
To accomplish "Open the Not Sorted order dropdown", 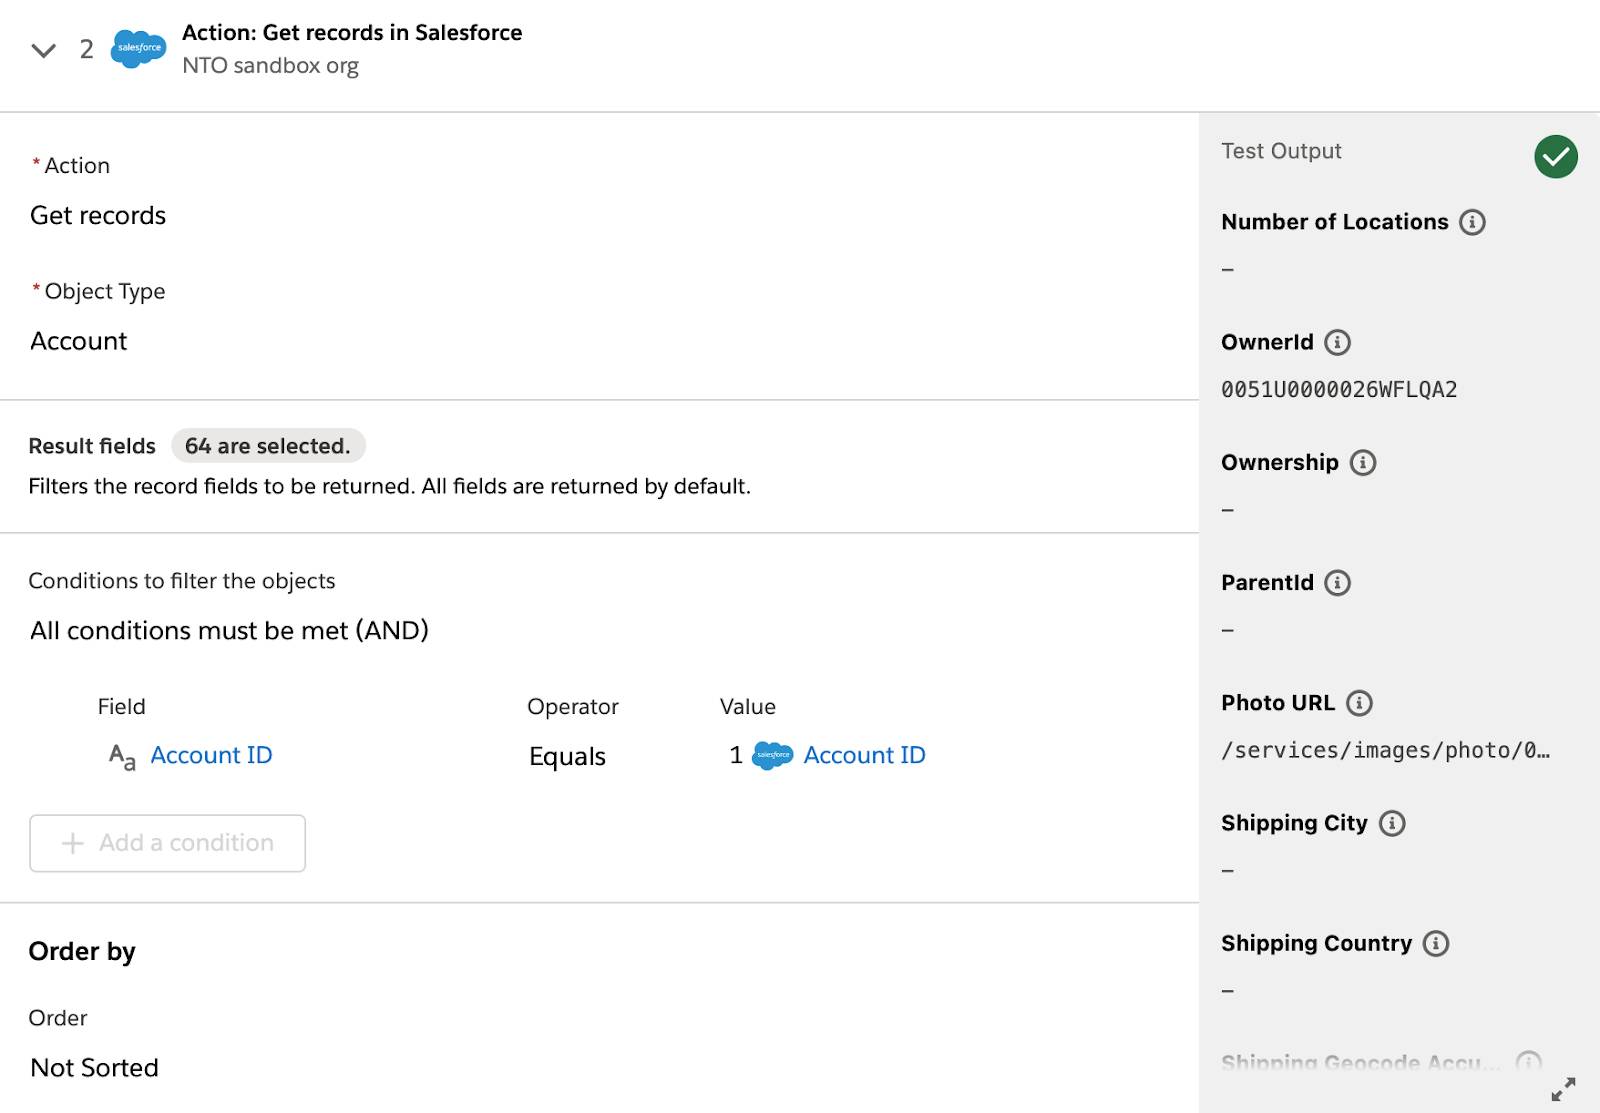I will click(x=94, y=1068).
